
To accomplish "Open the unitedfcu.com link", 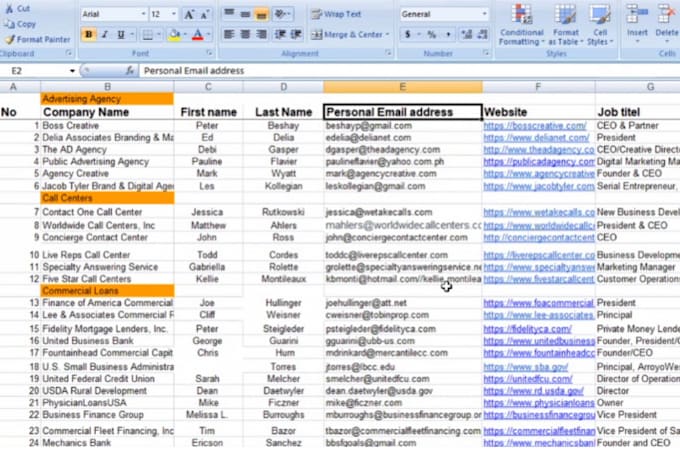I will point(528,379).
